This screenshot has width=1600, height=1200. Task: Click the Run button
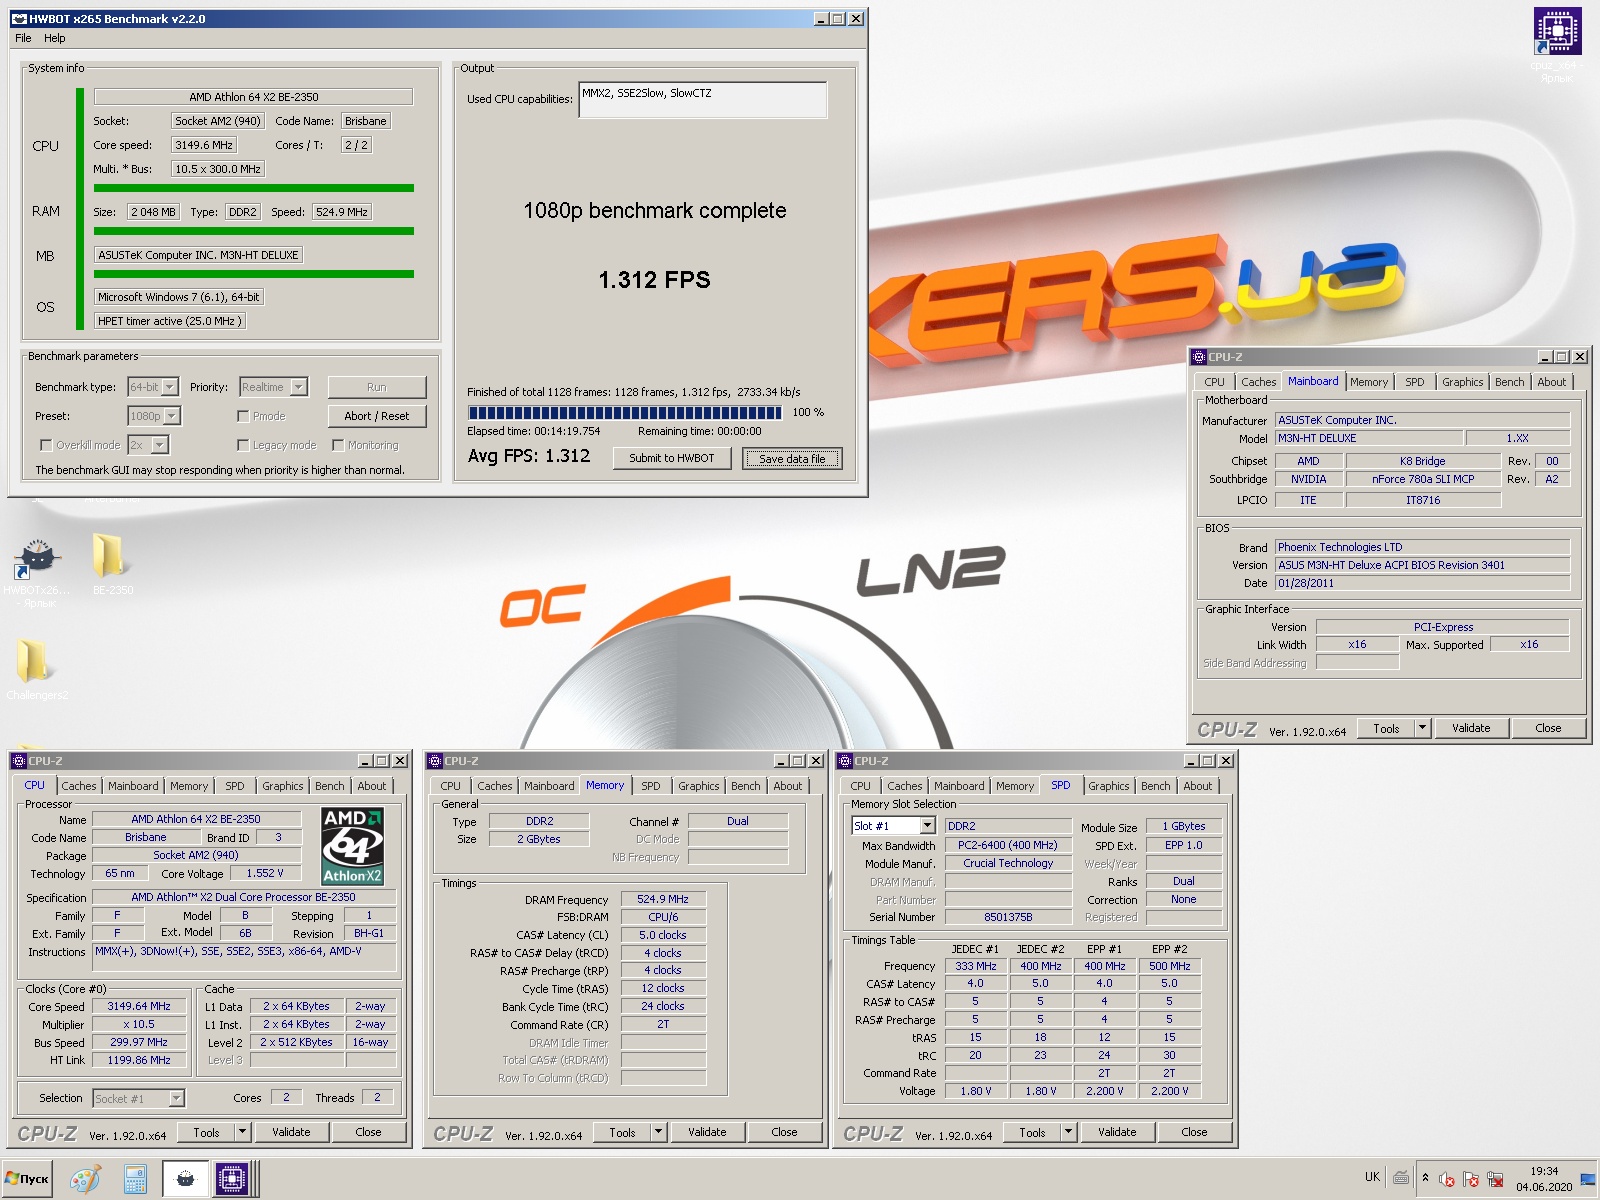pyautogui.click(x=377, y=387)
